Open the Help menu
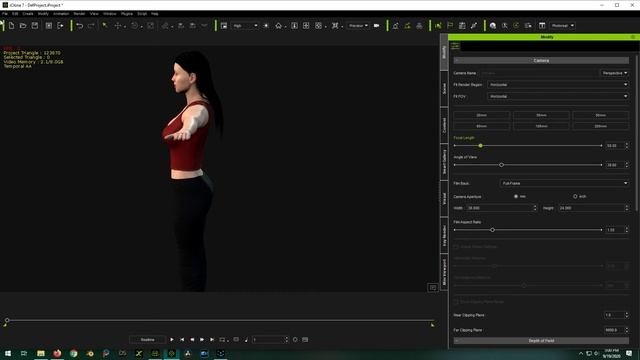640x360 pixels. pyautogui.click(x=154, y=14)
